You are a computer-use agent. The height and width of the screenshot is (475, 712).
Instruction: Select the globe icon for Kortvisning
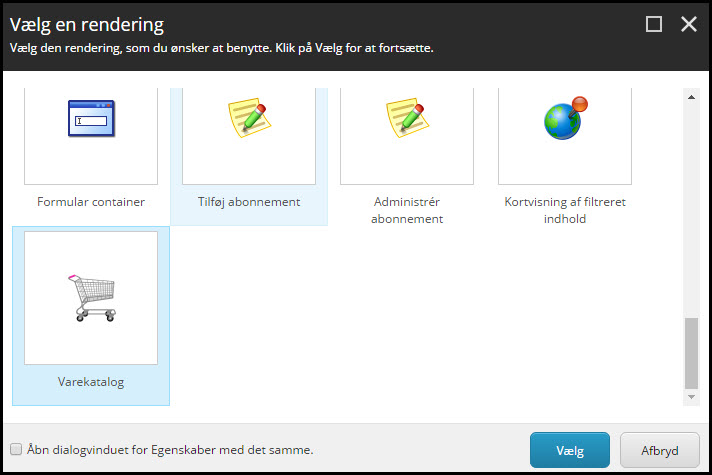pyautogui.click(x=566, y=118)
